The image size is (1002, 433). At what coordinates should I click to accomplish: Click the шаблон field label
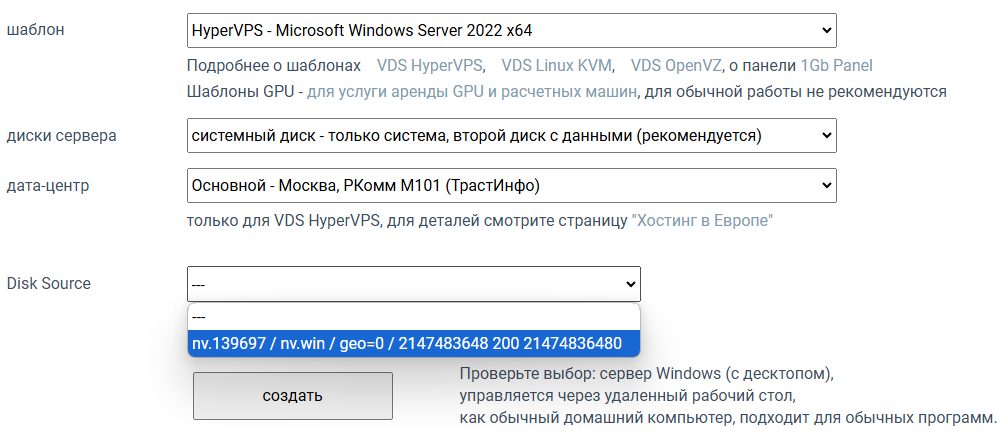point(35,30)
